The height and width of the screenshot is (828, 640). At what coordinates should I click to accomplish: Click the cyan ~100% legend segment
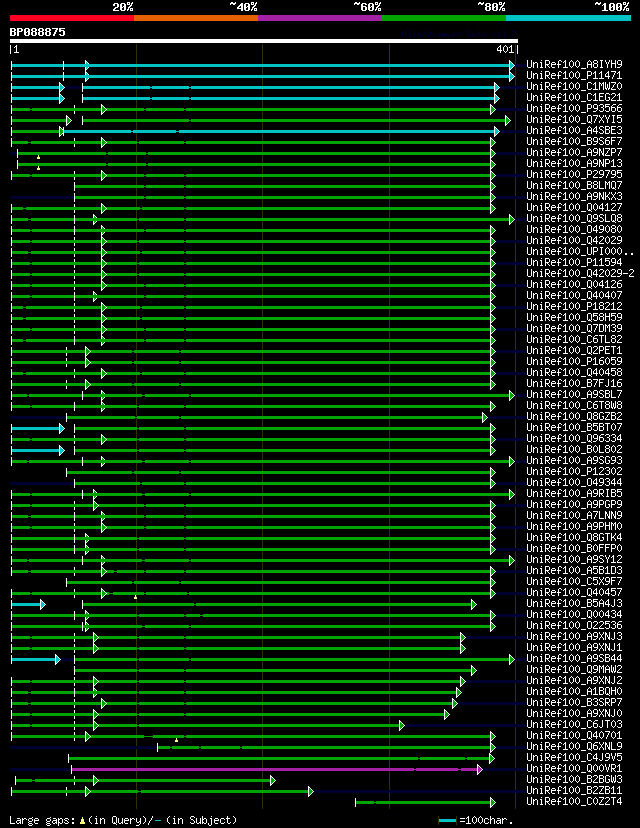(568, 18)
